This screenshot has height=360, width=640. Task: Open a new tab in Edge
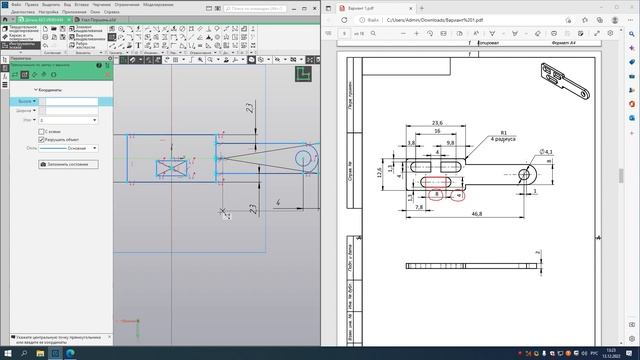(x=422, y=8)
